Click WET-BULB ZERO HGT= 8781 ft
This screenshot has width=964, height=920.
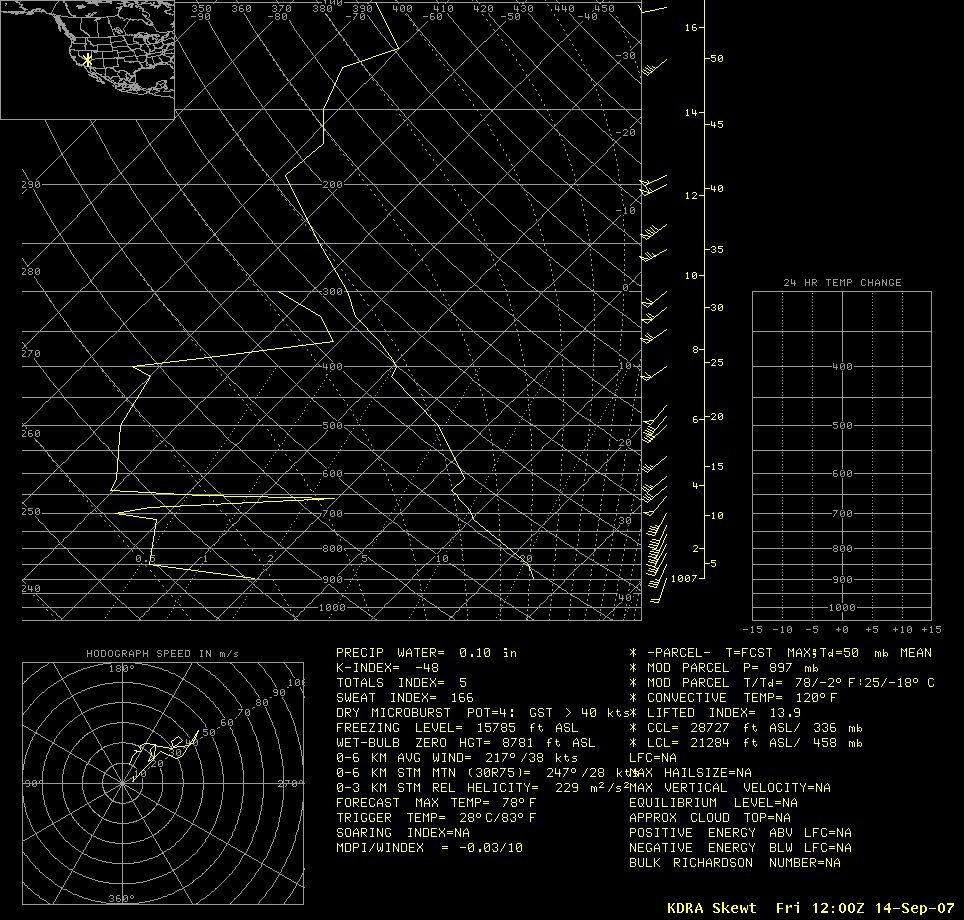(x=465, y=743)
